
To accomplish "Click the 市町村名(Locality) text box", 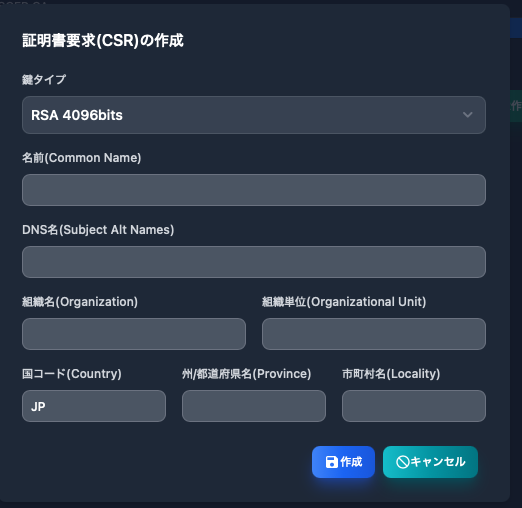I will point(414,406).
